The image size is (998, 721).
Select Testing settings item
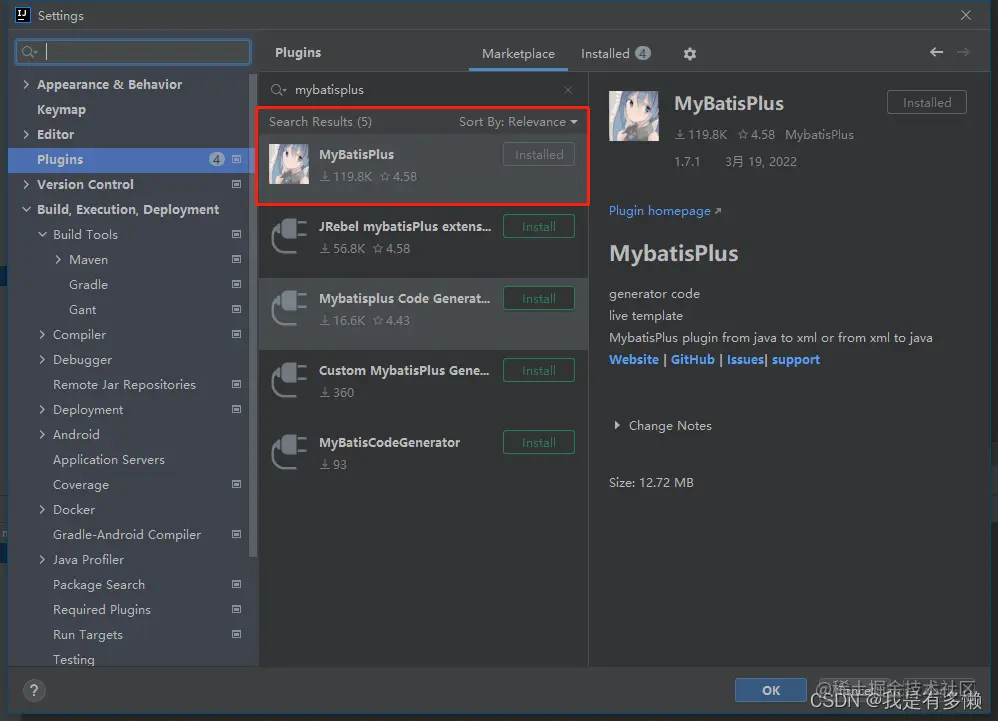74,659
